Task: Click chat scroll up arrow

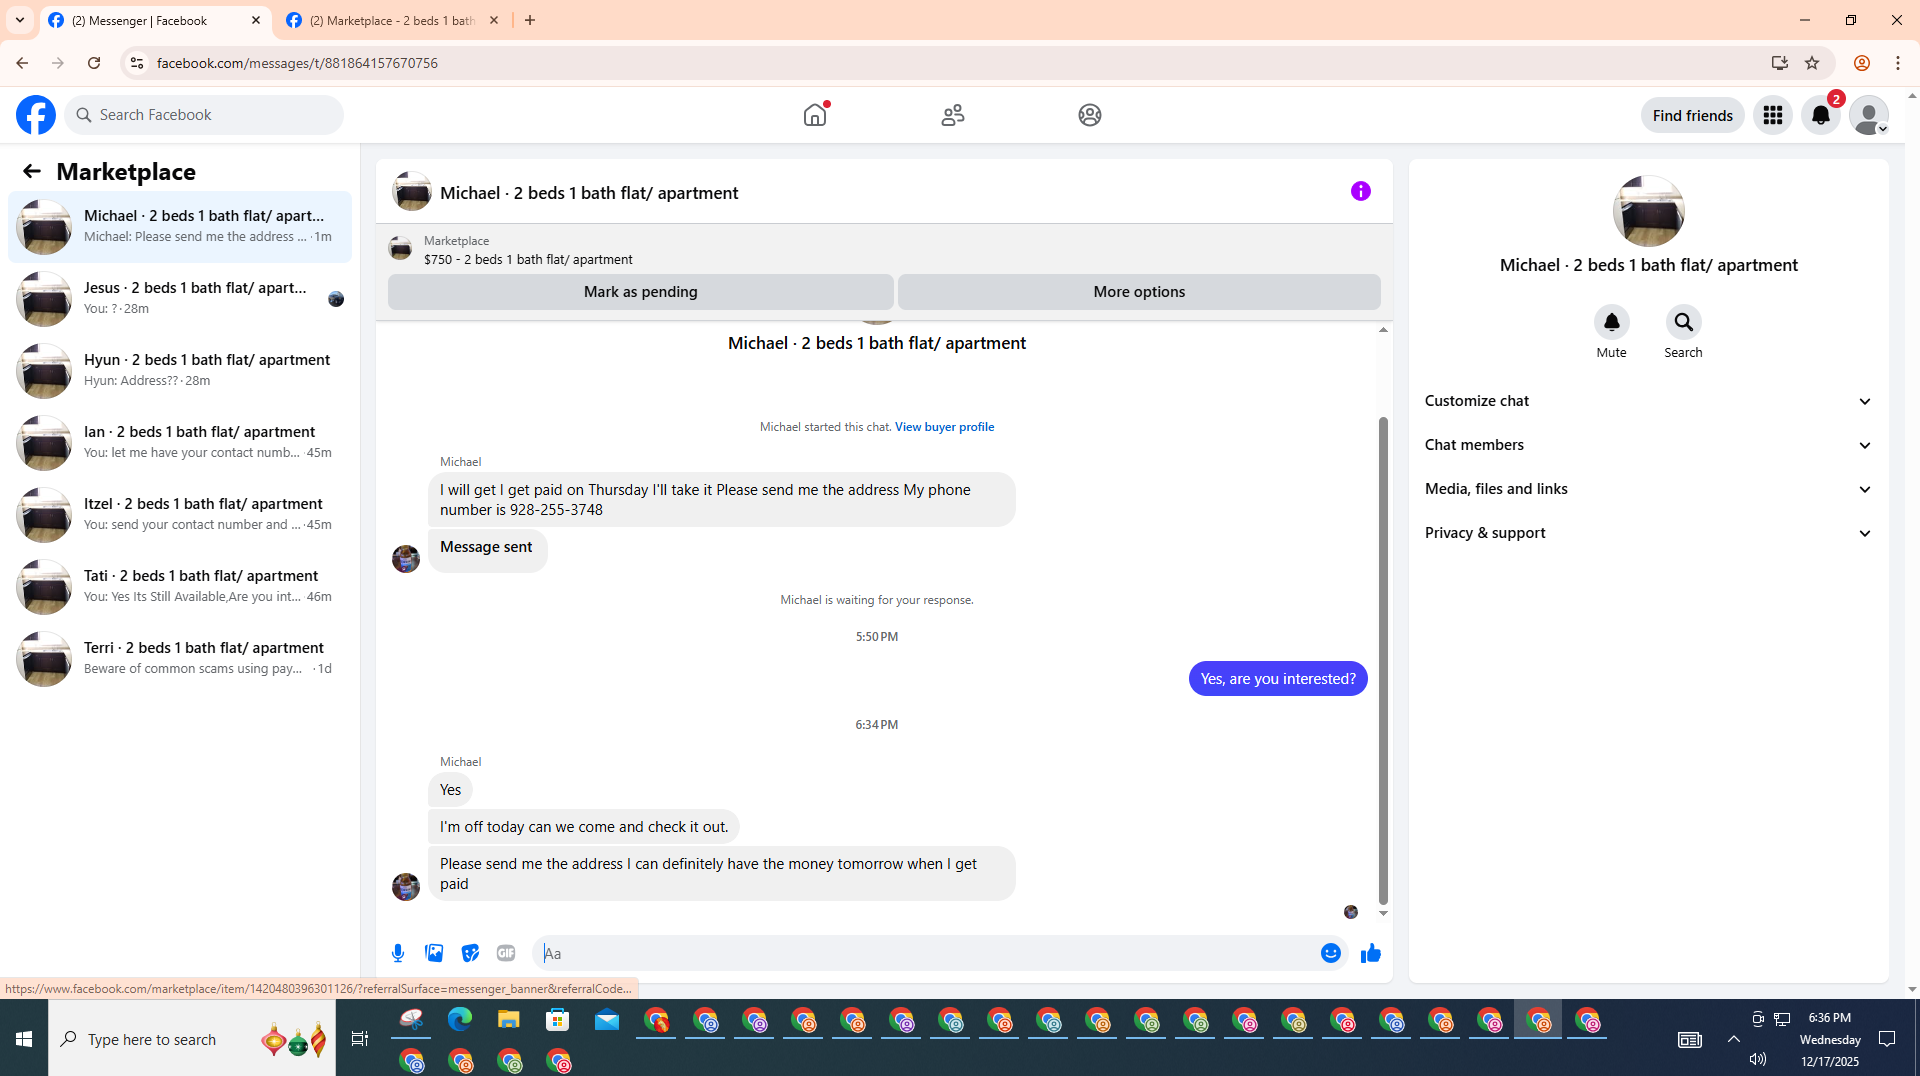Action: pos(1383,329)
